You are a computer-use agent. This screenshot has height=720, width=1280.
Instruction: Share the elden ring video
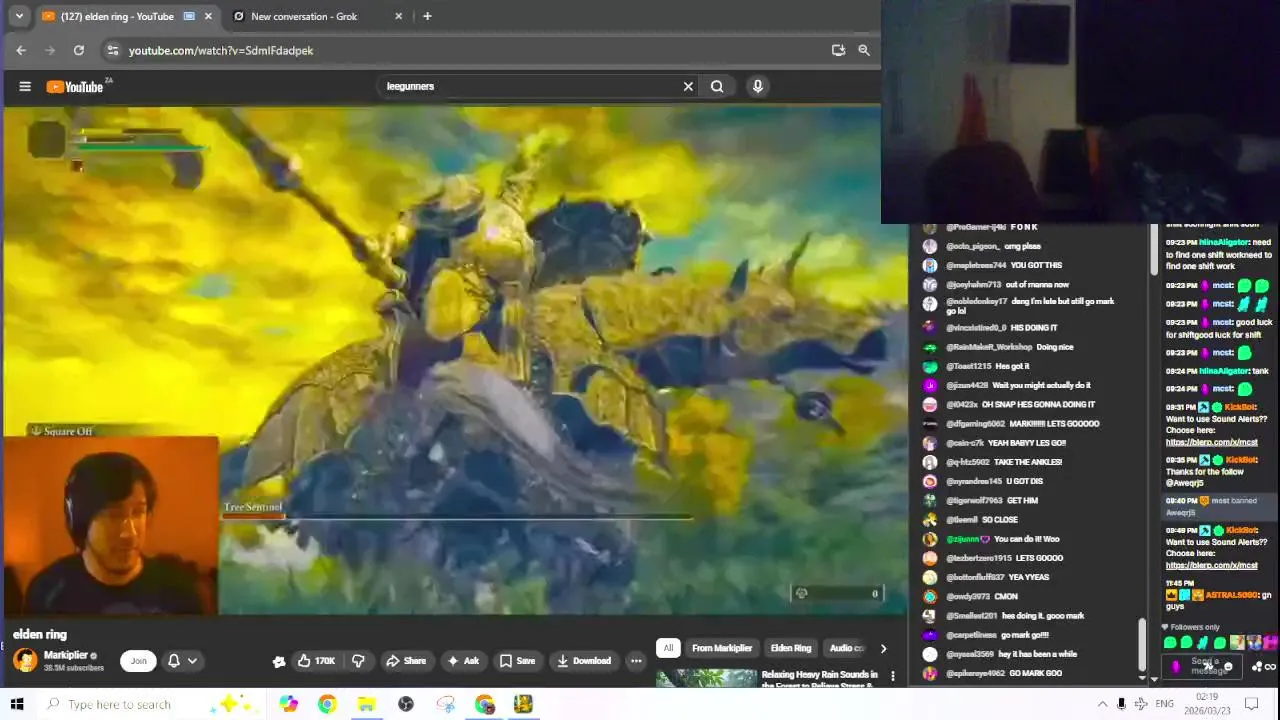click(x=406, y=661)
